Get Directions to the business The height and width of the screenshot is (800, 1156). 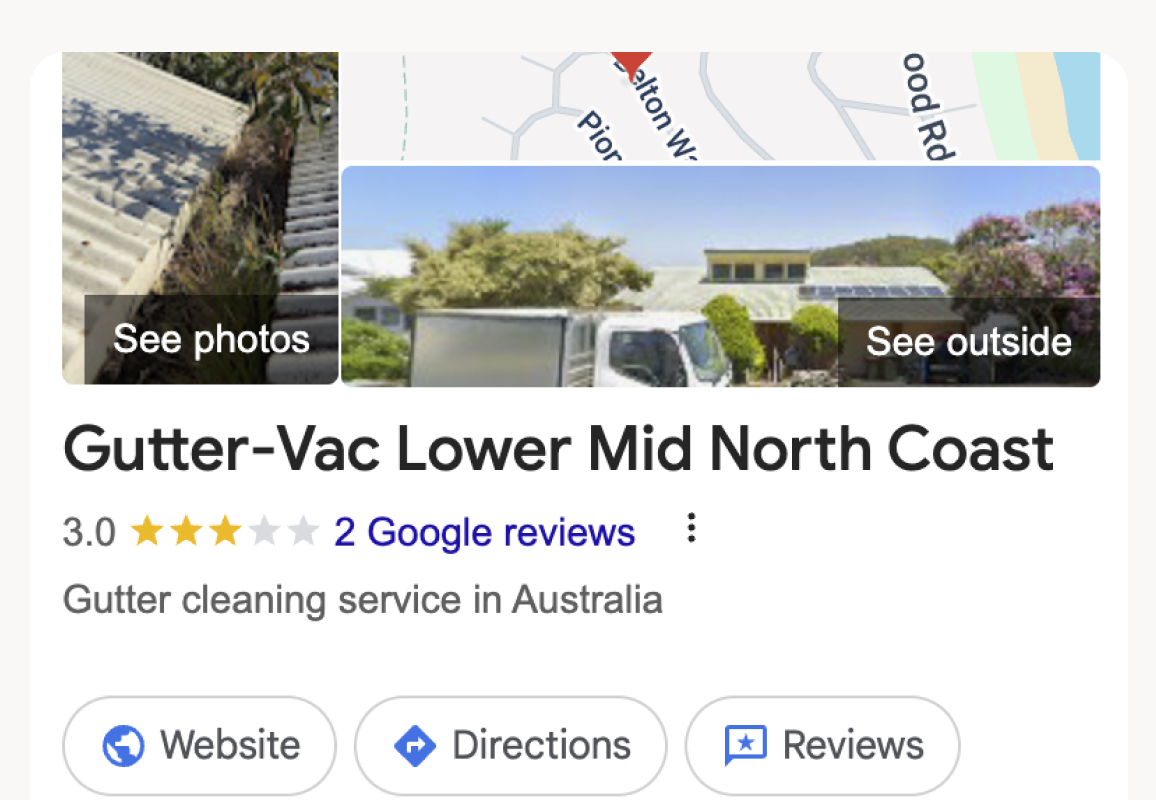tap(511, 745)
